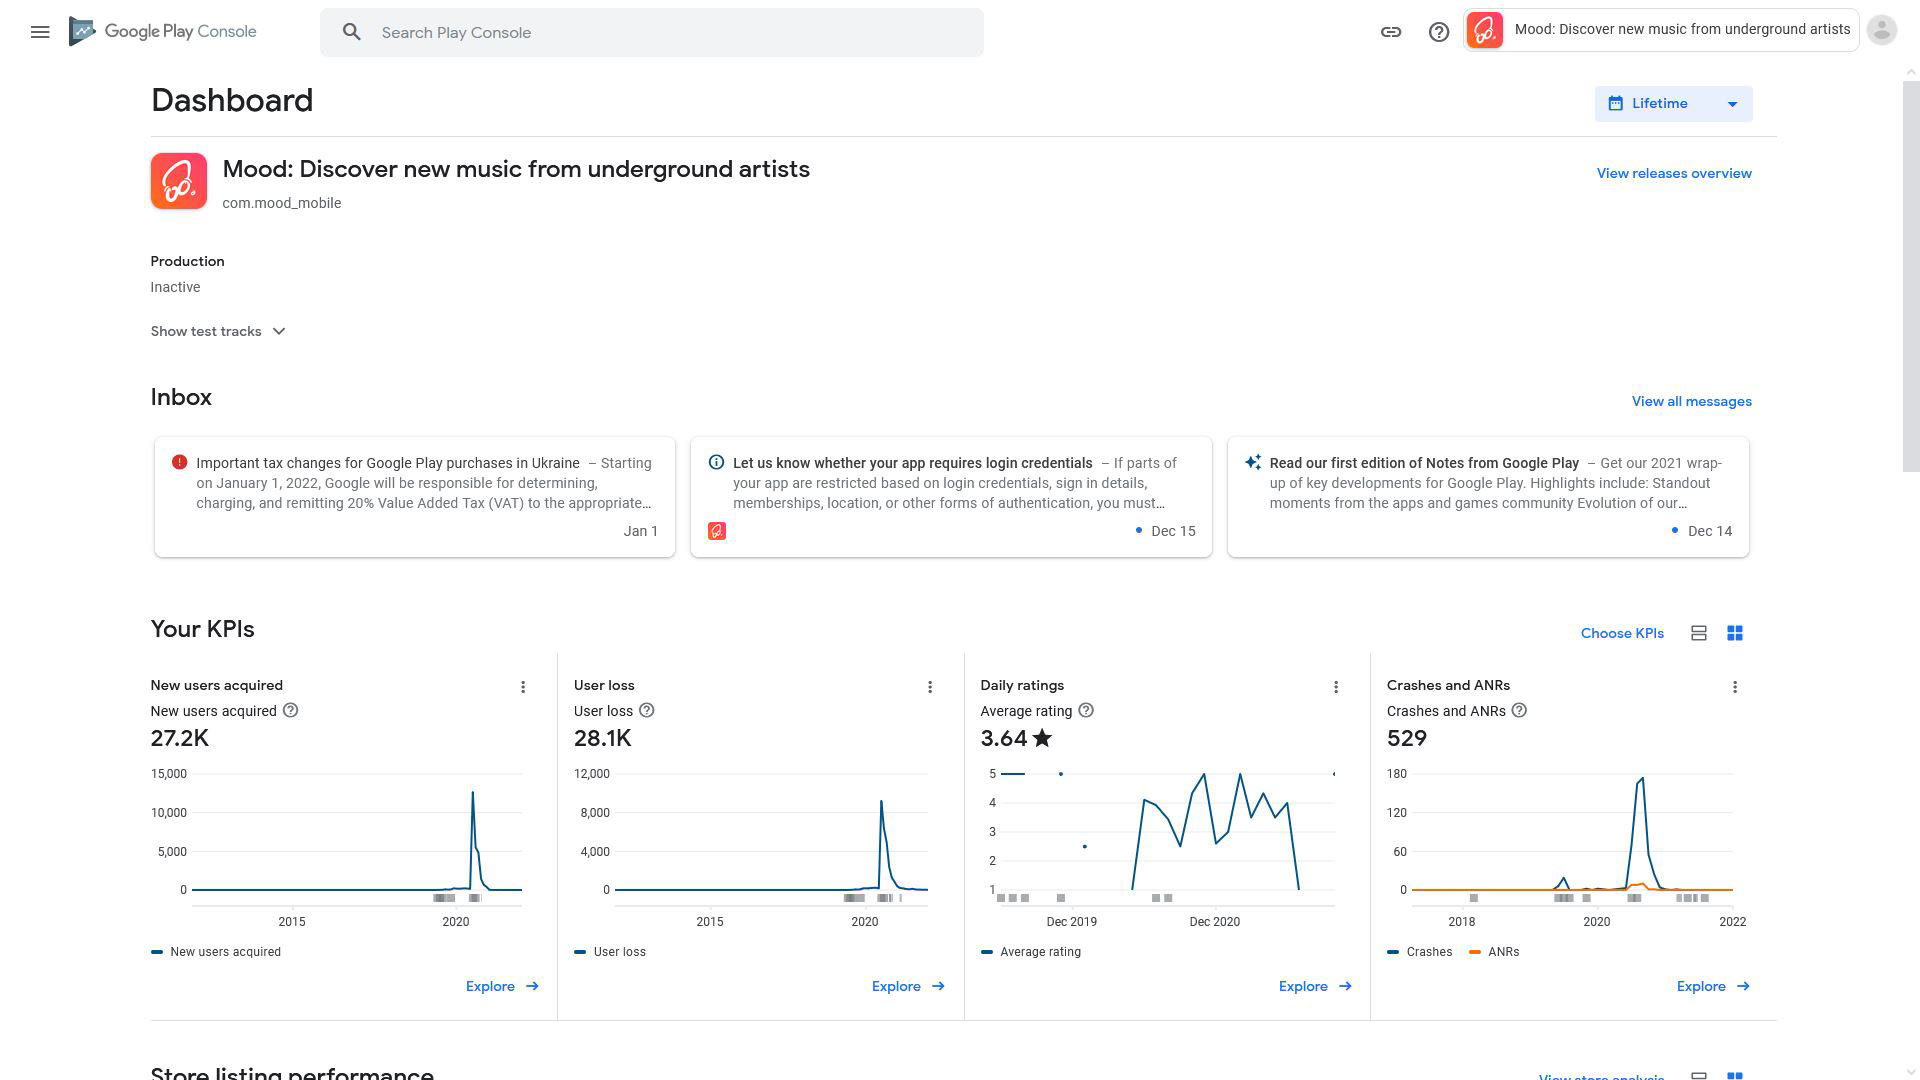Click Choose KPIs link

(1621, 633)
